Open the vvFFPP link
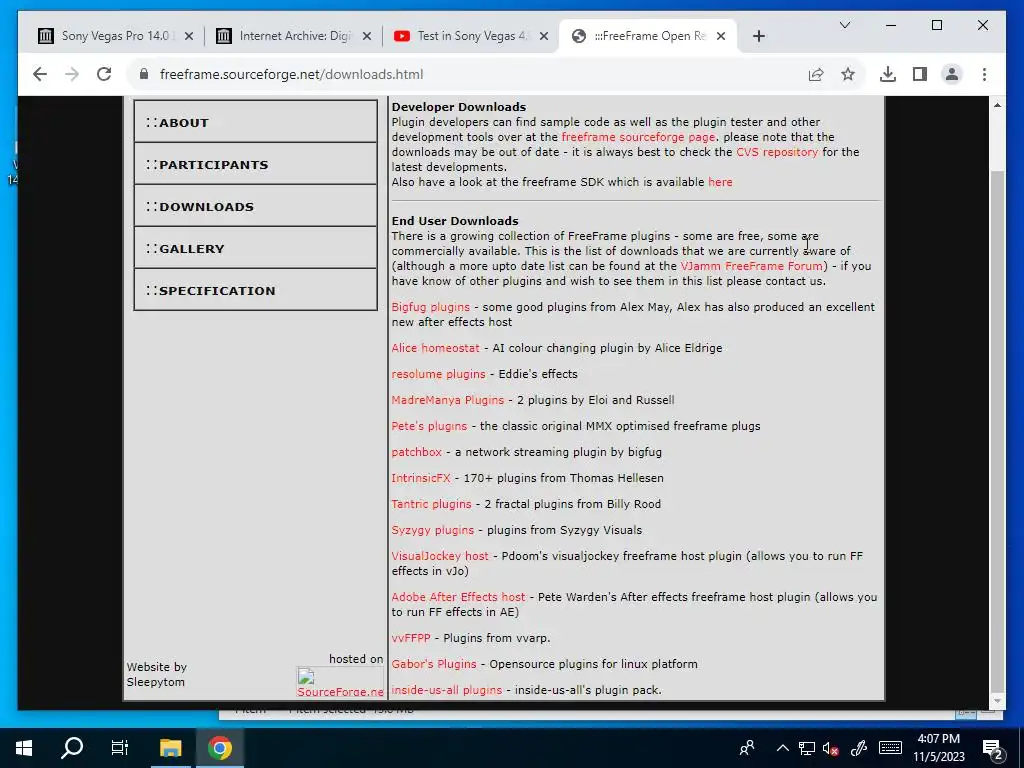The image size is (1024, 768). (411, 638)
